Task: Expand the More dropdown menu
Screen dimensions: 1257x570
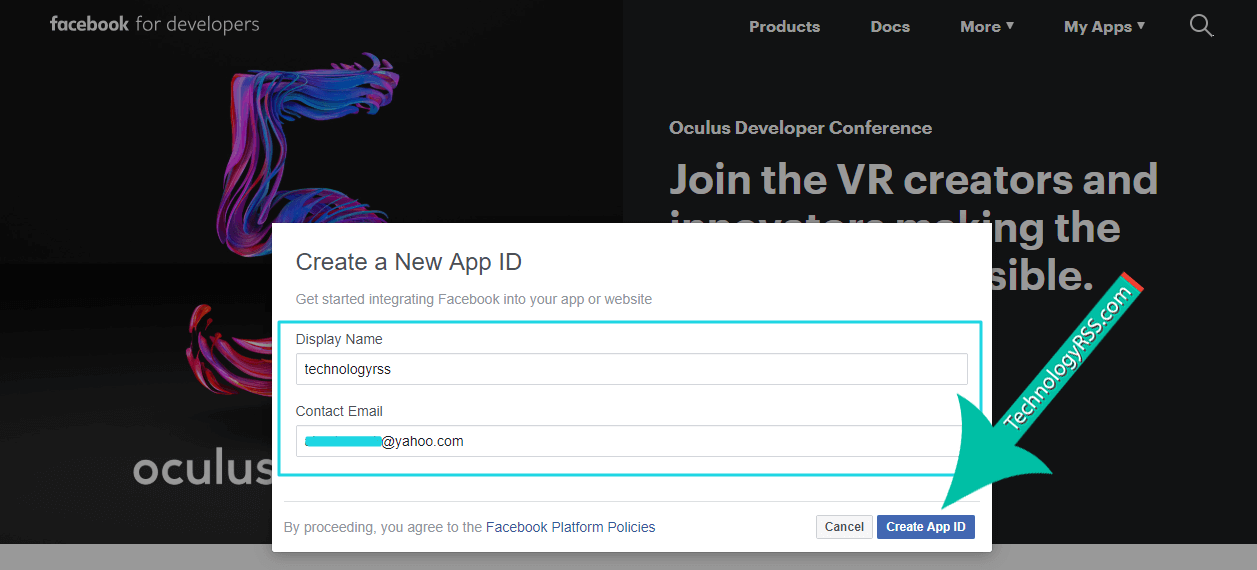Action: [x=986, y=27]
